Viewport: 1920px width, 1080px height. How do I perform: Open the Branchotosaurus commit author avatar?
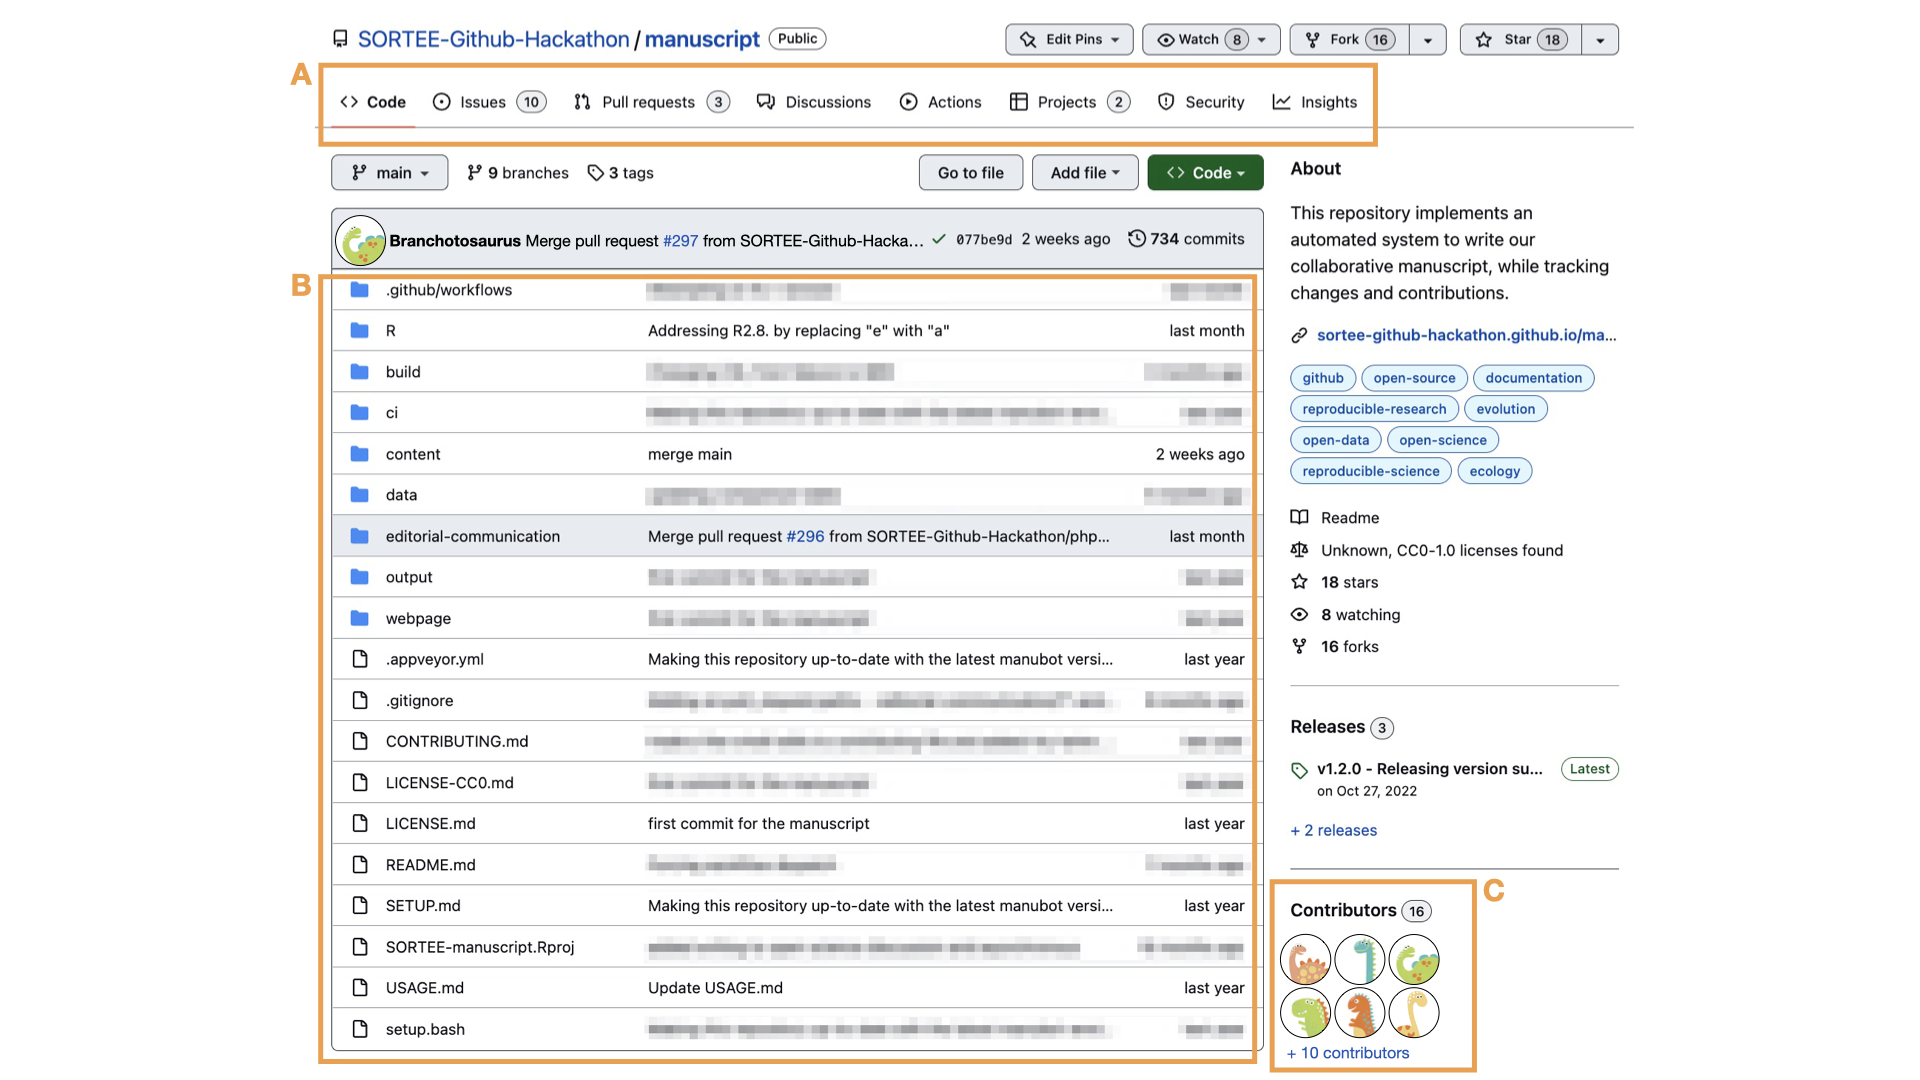361,240
